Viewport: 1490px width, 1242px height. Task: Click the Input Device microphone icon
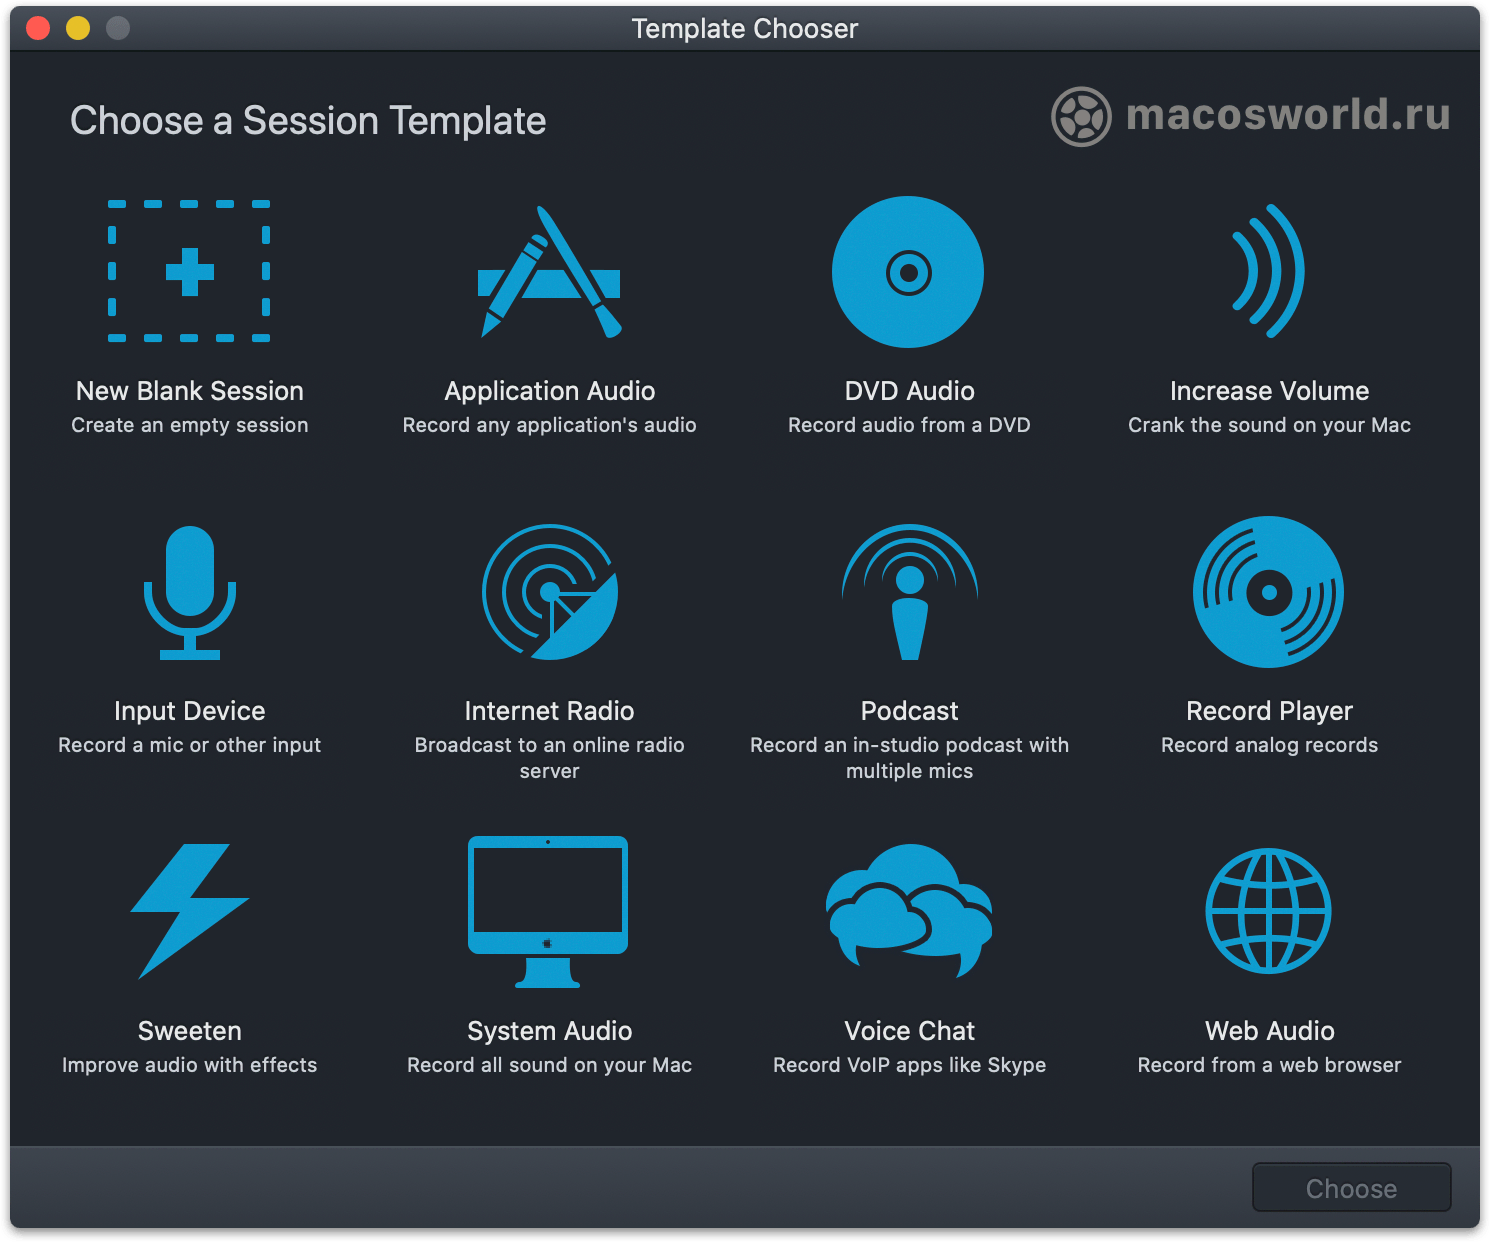(x=189, y=592)
